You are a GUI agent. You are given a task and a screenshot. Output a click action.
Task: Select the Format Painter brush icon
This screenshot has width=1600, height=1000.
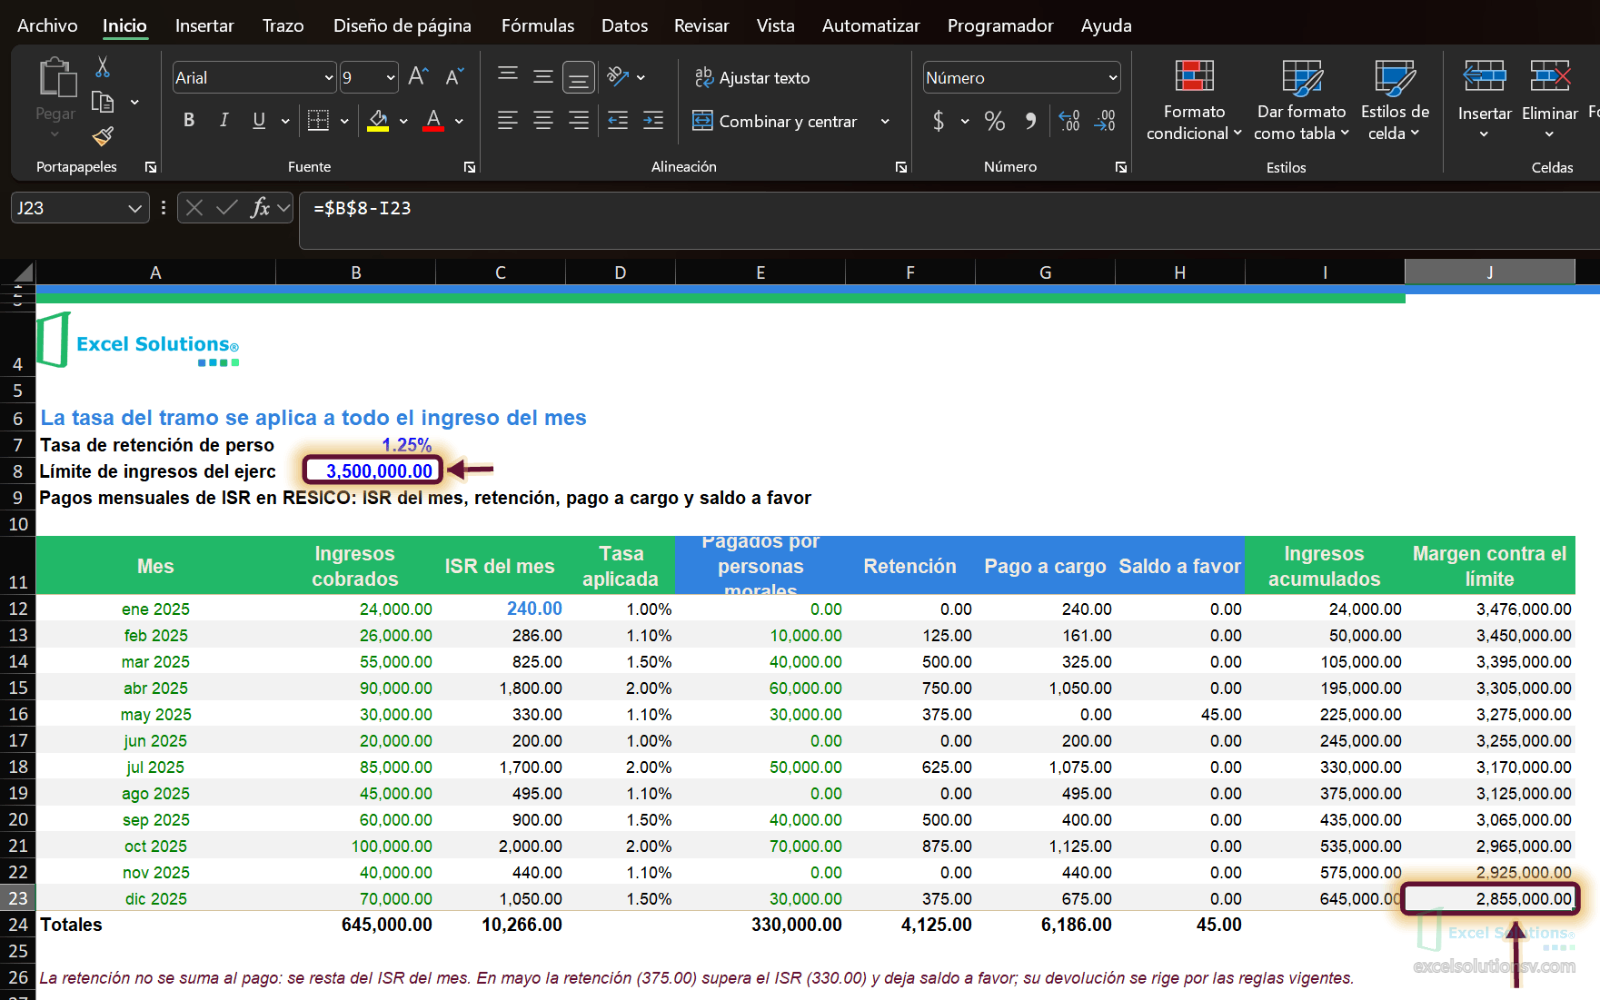pyautogui.click(x=102, y=136)
